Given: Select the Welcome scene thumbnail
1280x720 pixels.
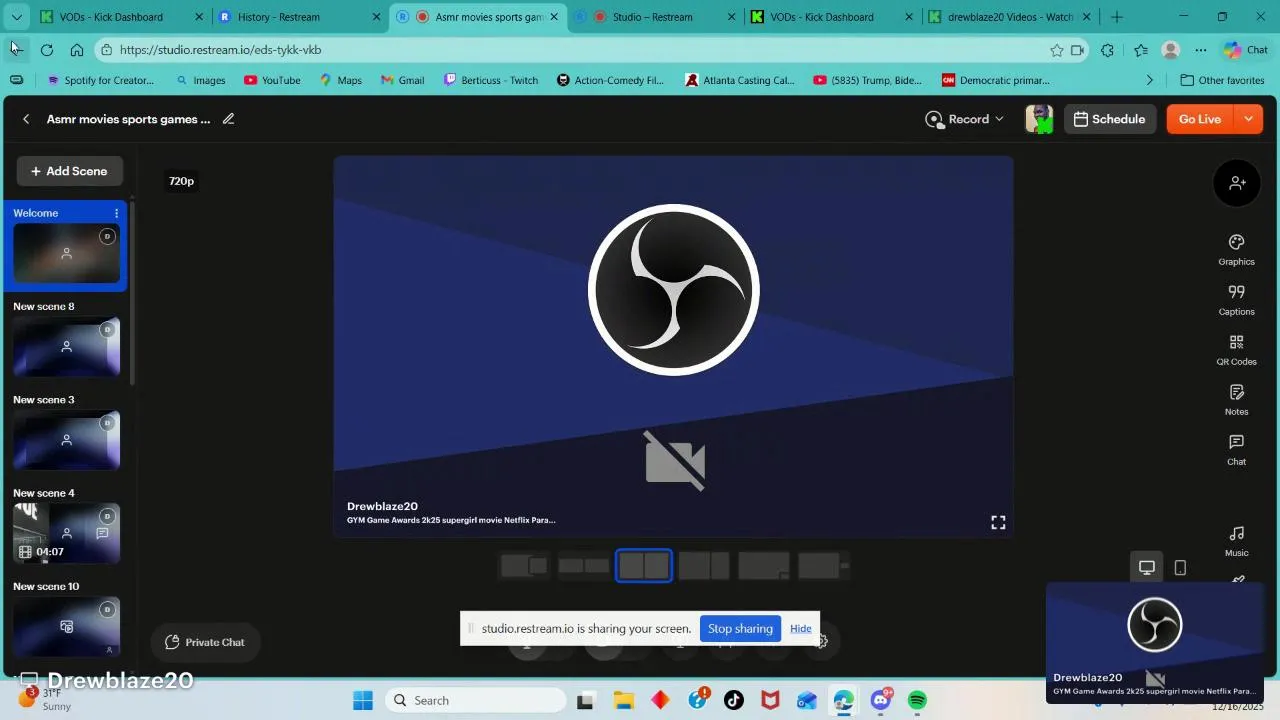Looking at the screenshot, I should (66, 253).
